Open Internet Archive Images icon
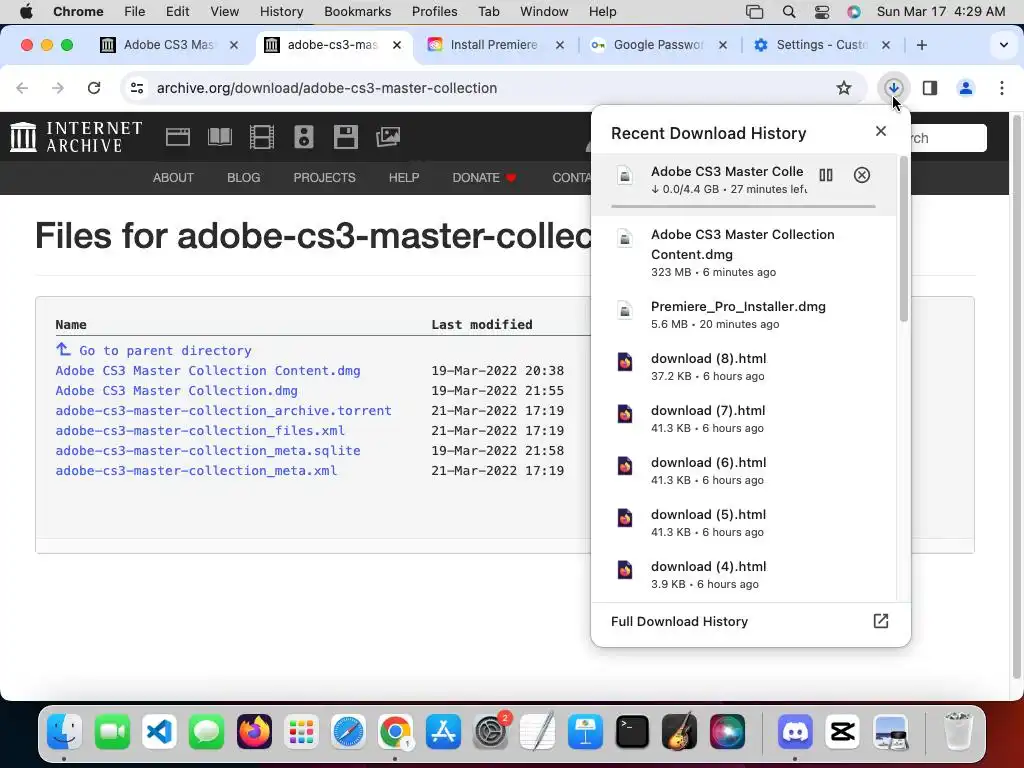1024x768 pixels. 388,137
